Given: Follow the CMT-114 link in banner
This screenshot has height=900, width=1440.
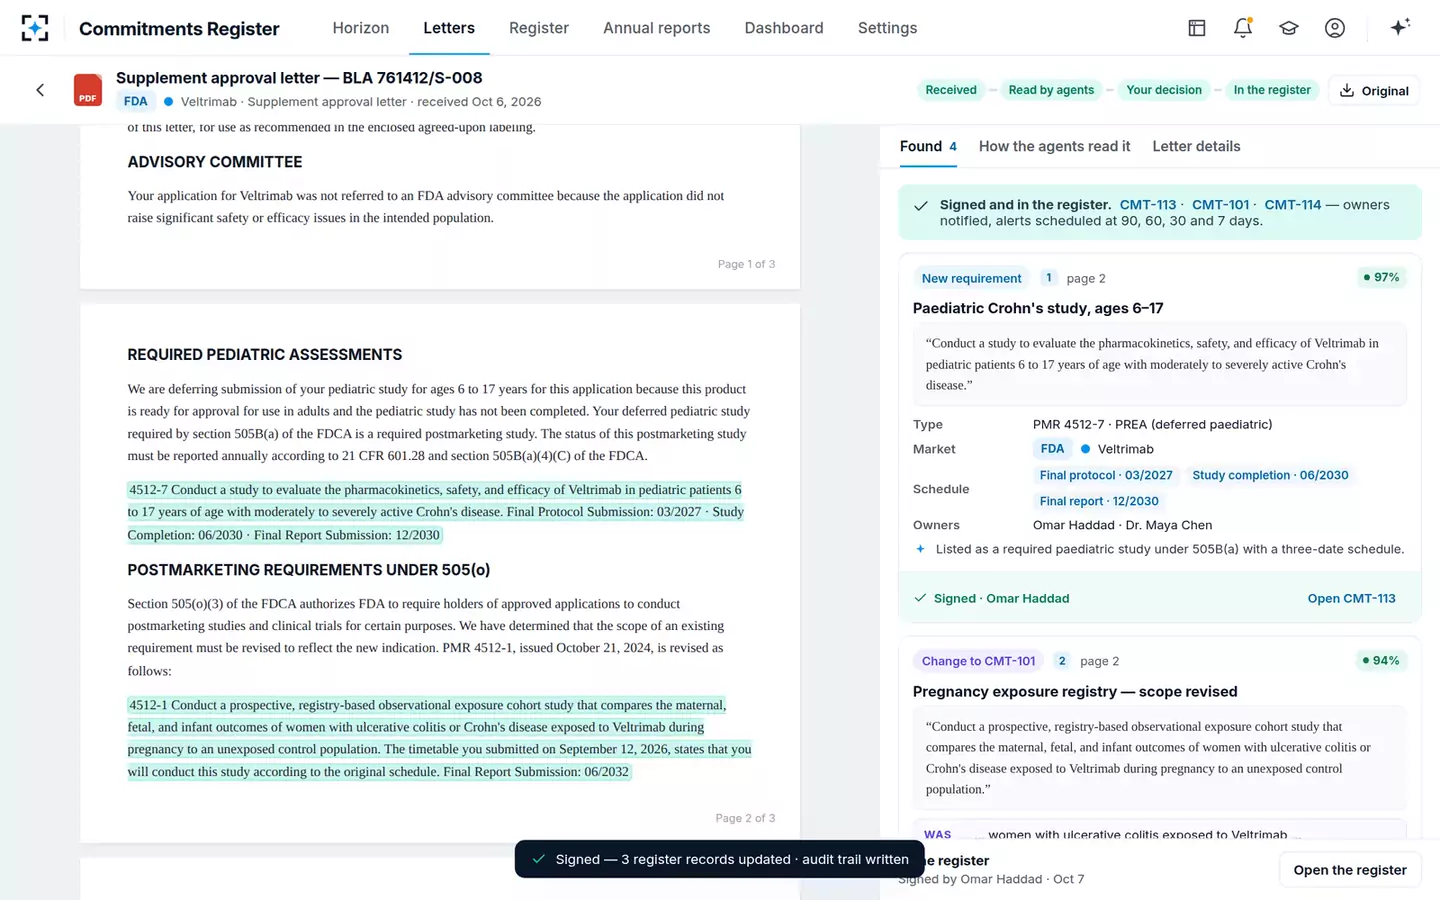Looking at the screenshot, I should pyautogui.click(x=1292, y=204).
